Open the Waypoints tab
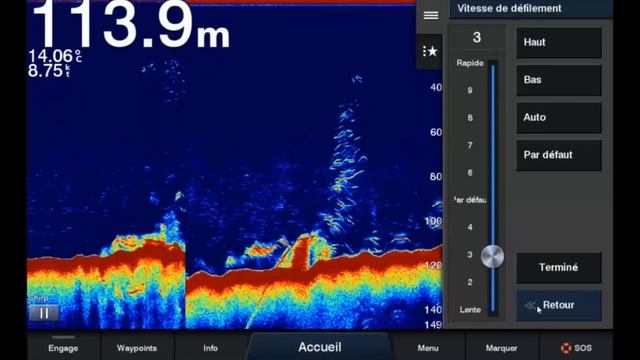Screen dimensions: 640x360 137,348
